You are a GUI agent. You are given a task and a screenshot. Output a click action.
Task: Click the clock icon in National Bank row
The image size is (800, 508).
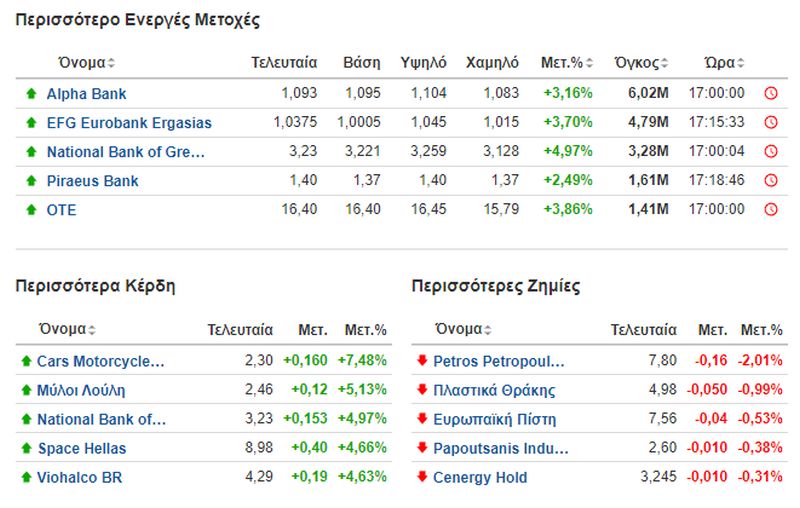coord(771,151)
